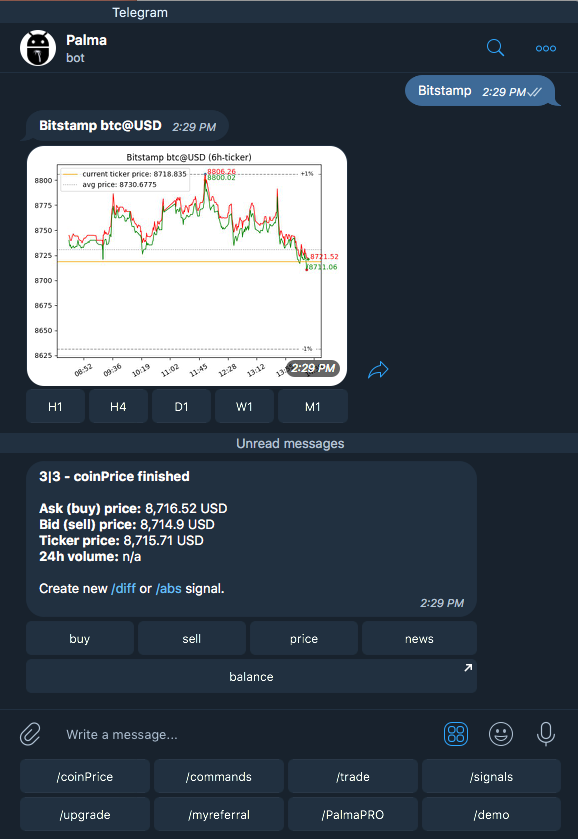Screen dimensions: 578x839
Task: Click the Write a message input field
Action: [246, 735]
